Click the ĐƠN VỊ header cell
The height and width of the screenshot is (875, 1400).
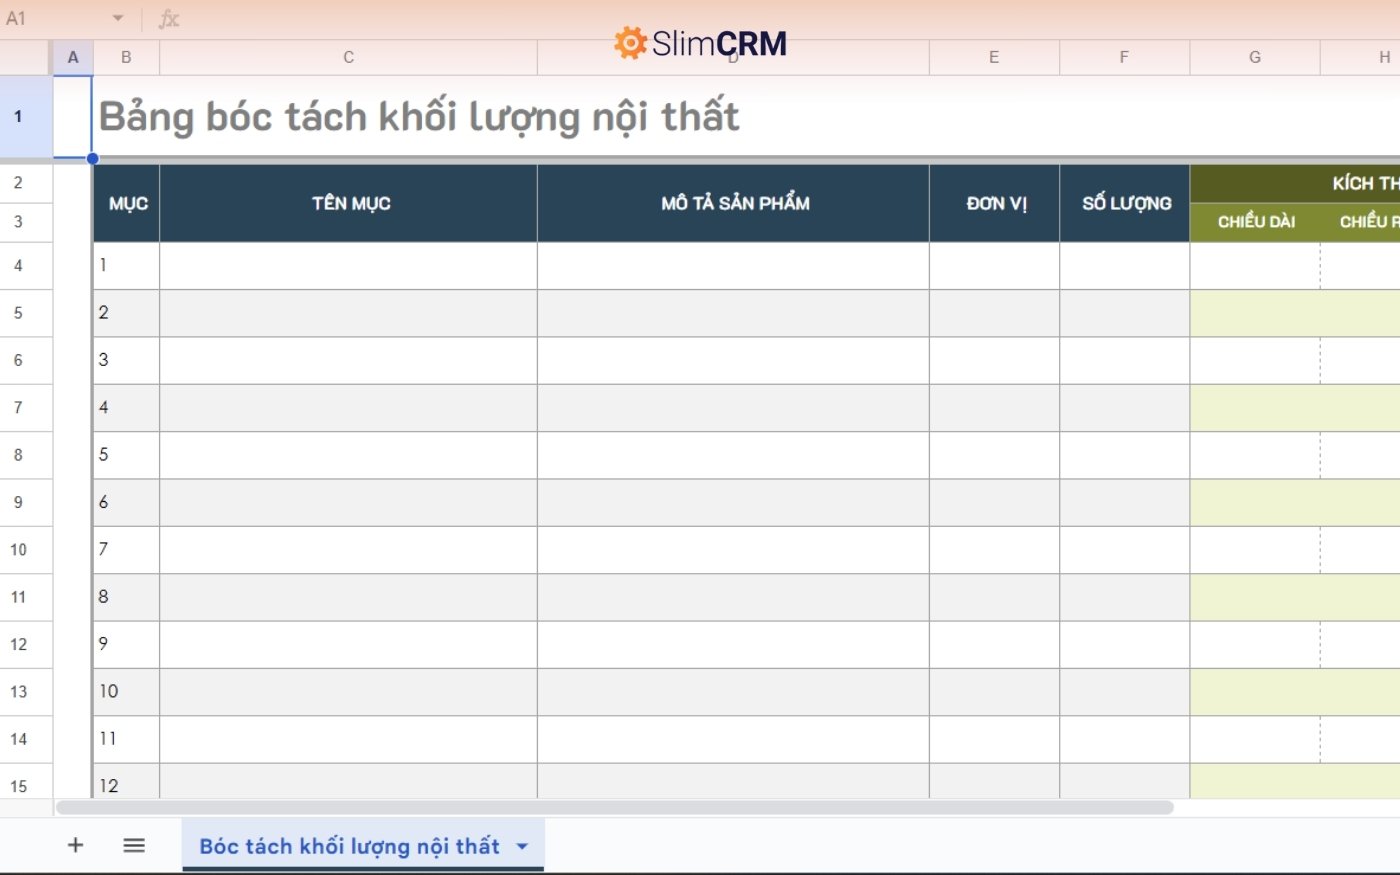click(x=995, y=203)
